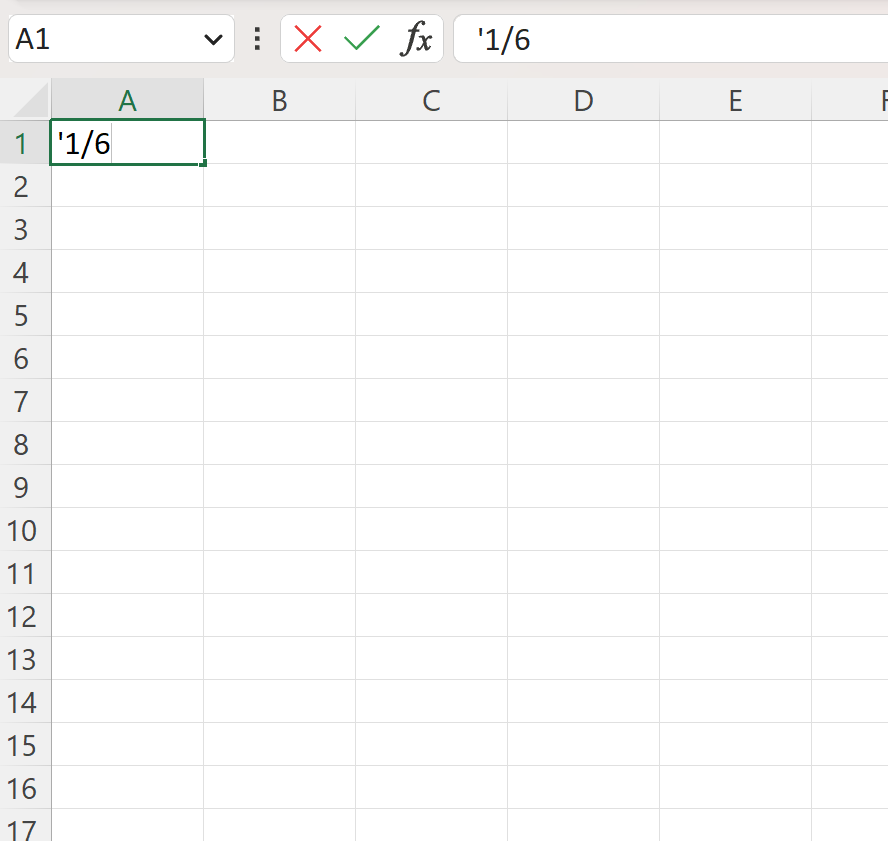The width and height of the screenshot is (888, 841).
Task: Select row 10 header
Action: click(24, 530)
